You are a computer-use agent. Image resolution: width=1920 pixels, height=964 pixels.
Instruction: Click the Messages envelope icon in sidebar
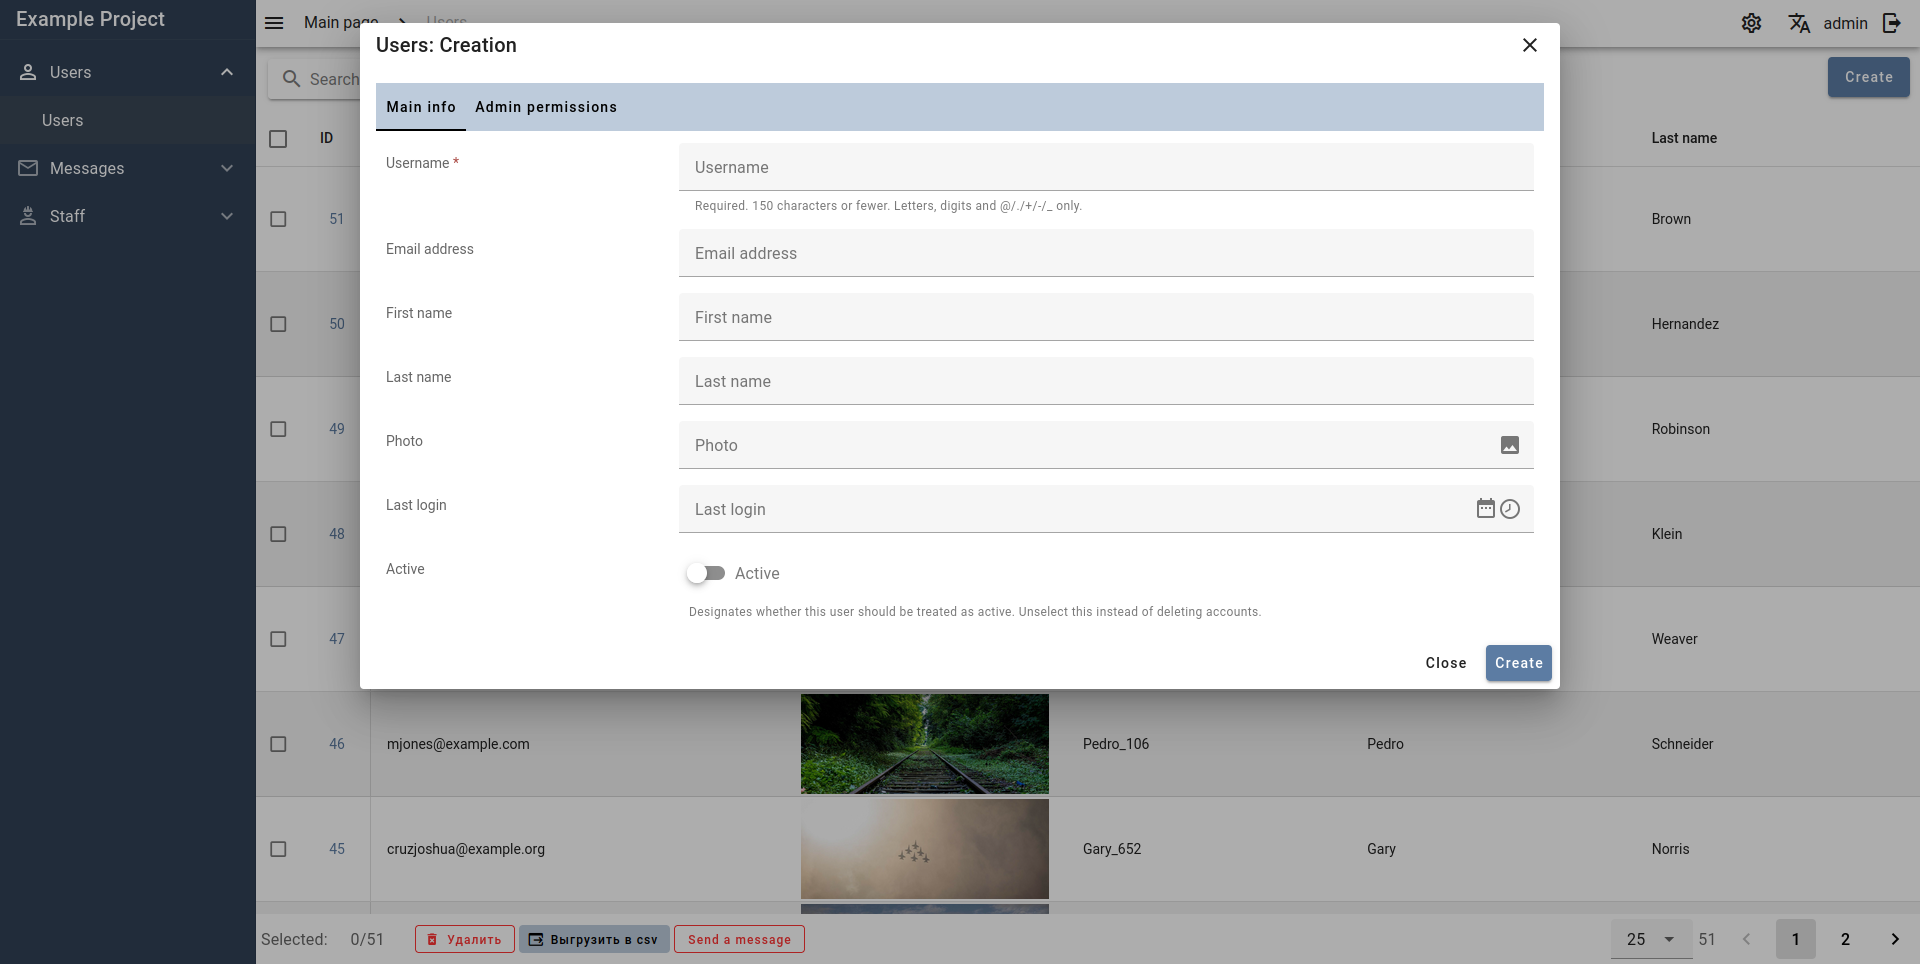click(28, 168)
